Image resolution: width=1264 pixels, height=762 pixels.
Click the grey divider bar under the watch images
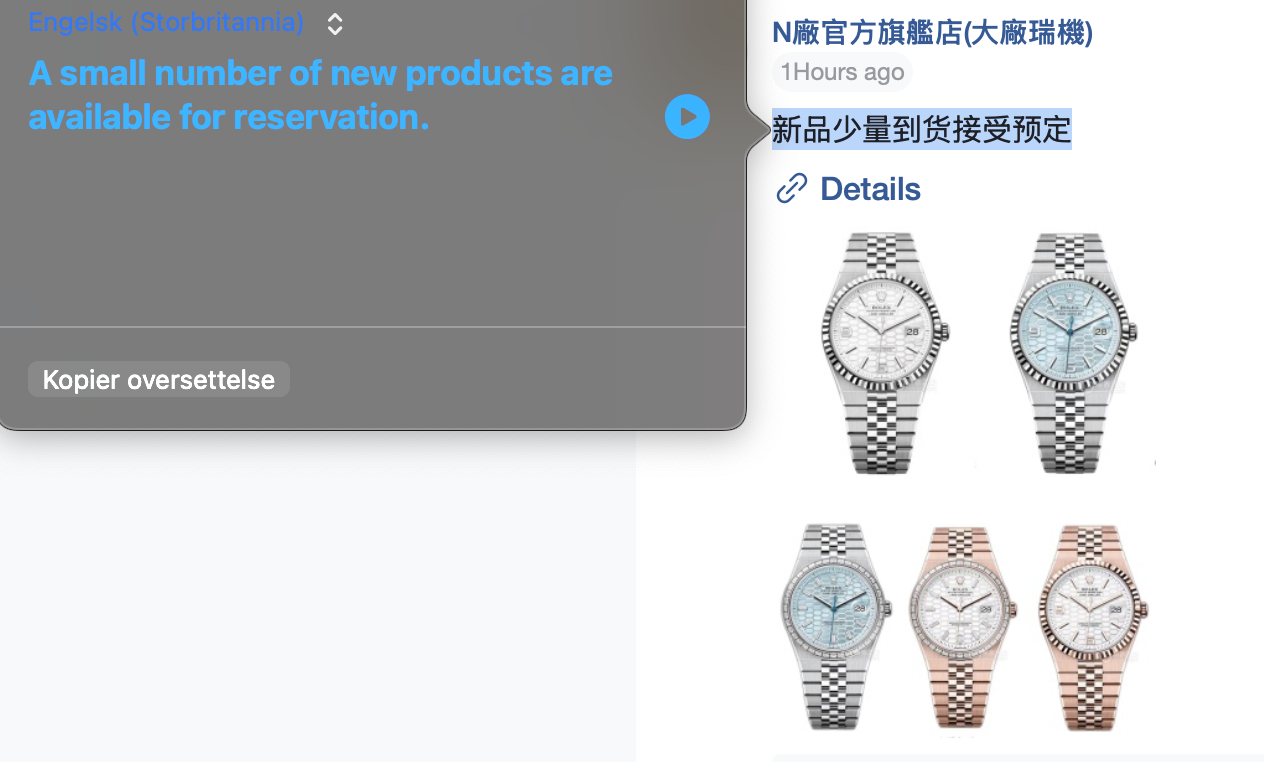1018,757
